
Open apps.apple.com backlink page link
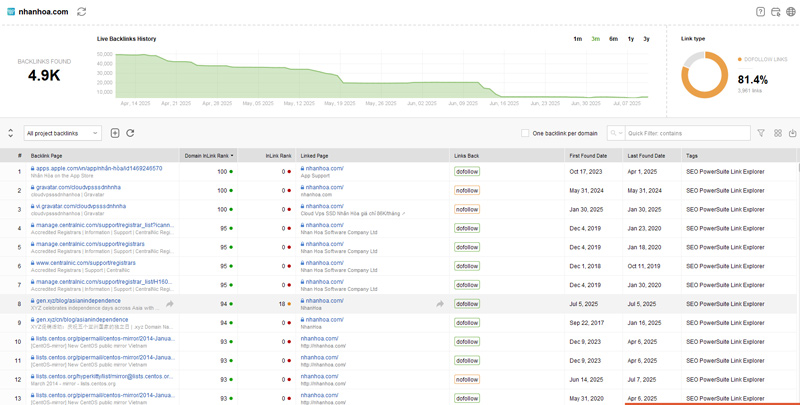click(99, 168)
